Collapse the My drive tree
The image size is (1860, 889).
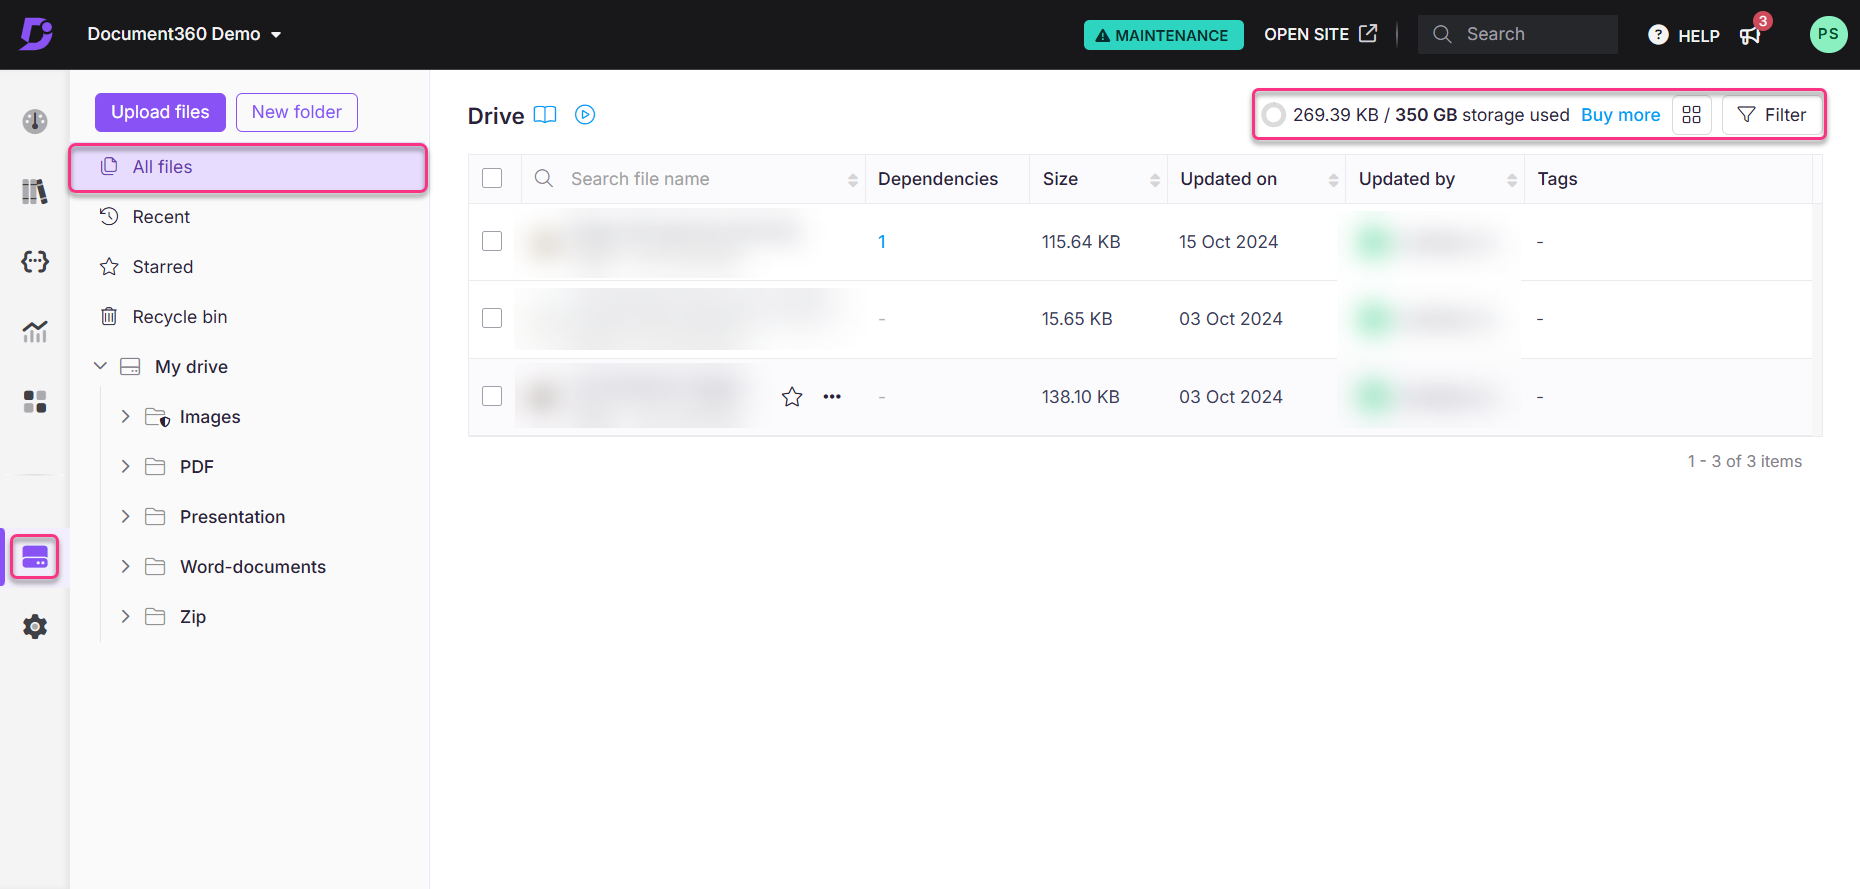click(x=100, y=366)
